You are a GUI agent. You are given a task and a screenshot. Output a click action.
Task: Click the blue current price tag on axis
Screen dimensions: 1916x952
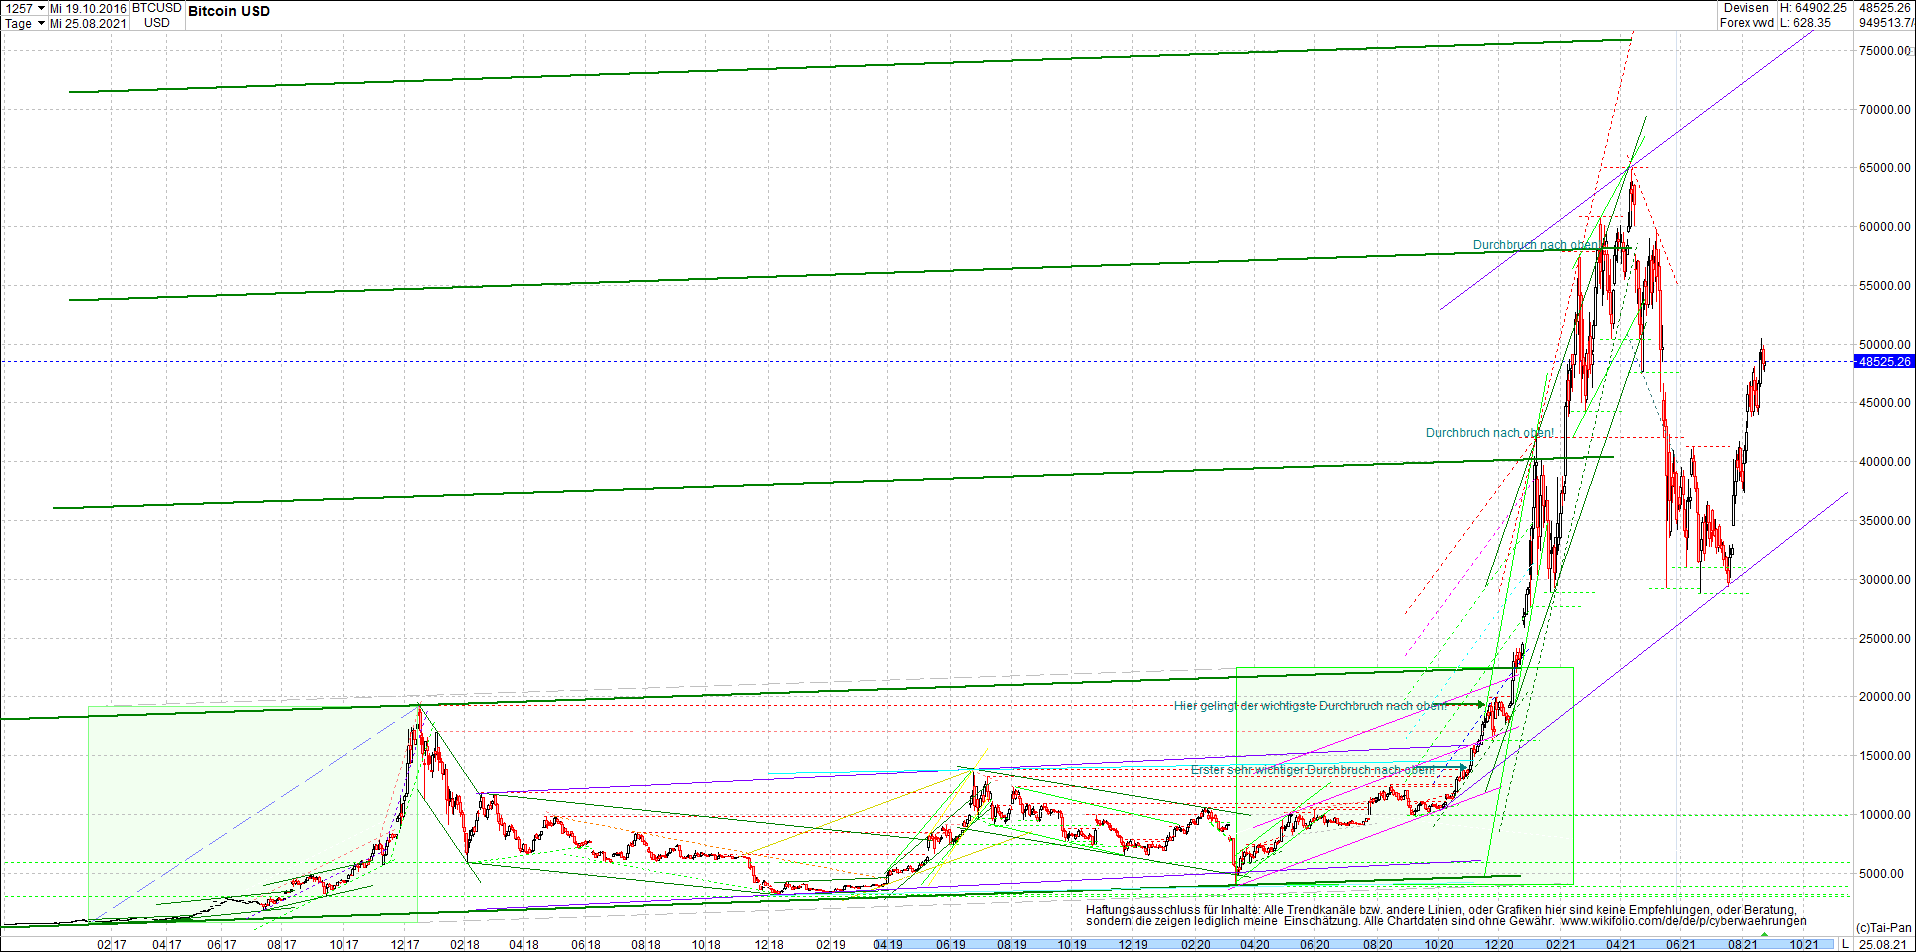tap(1884, 362)
